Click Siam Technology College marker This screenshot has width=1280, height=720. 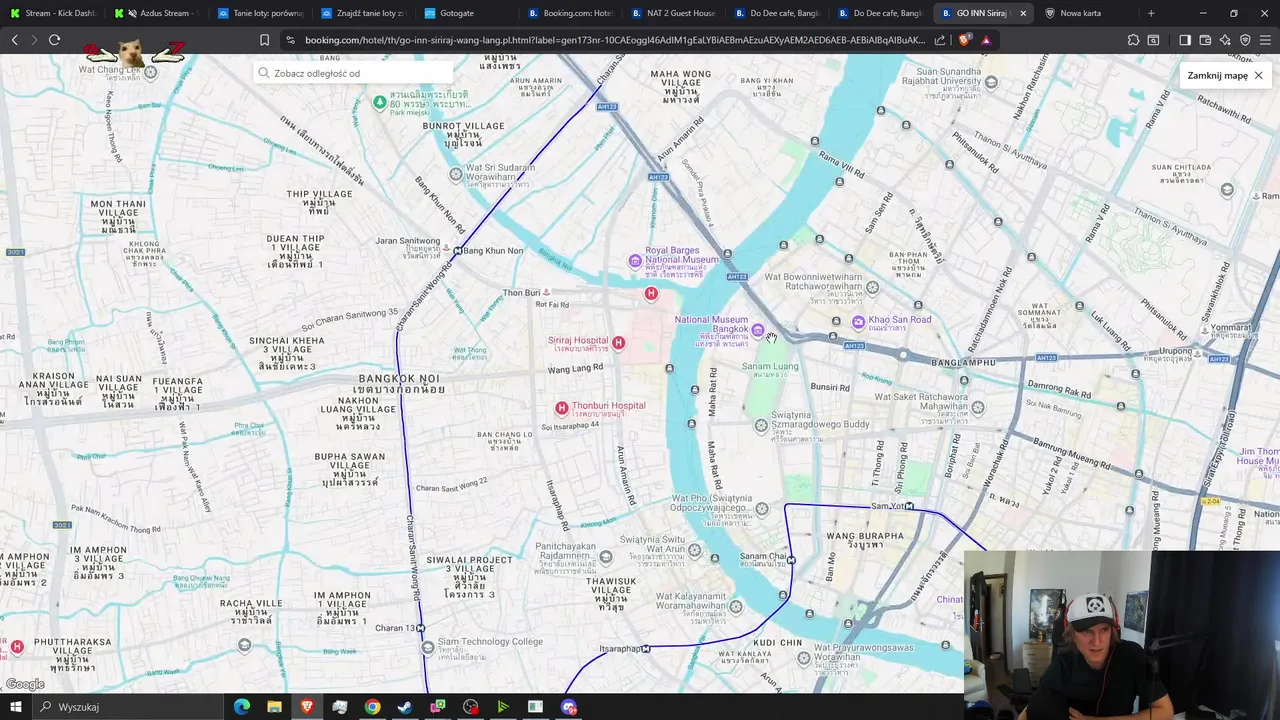pyautogui.click(x=428, y=648)
